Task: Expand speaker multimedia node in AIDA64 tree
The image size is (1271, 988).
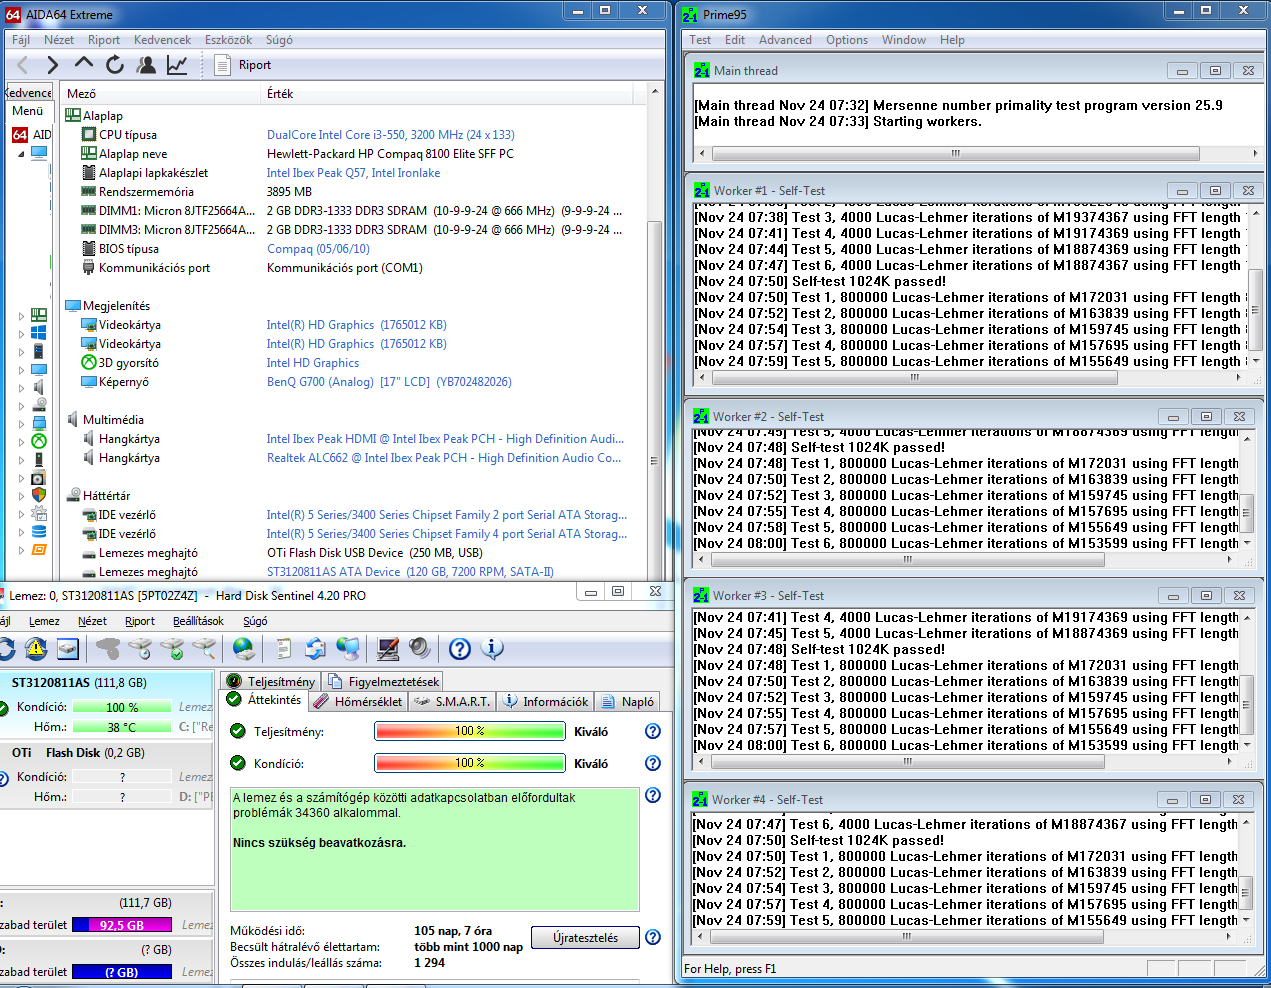Action: tap(21, 387)
